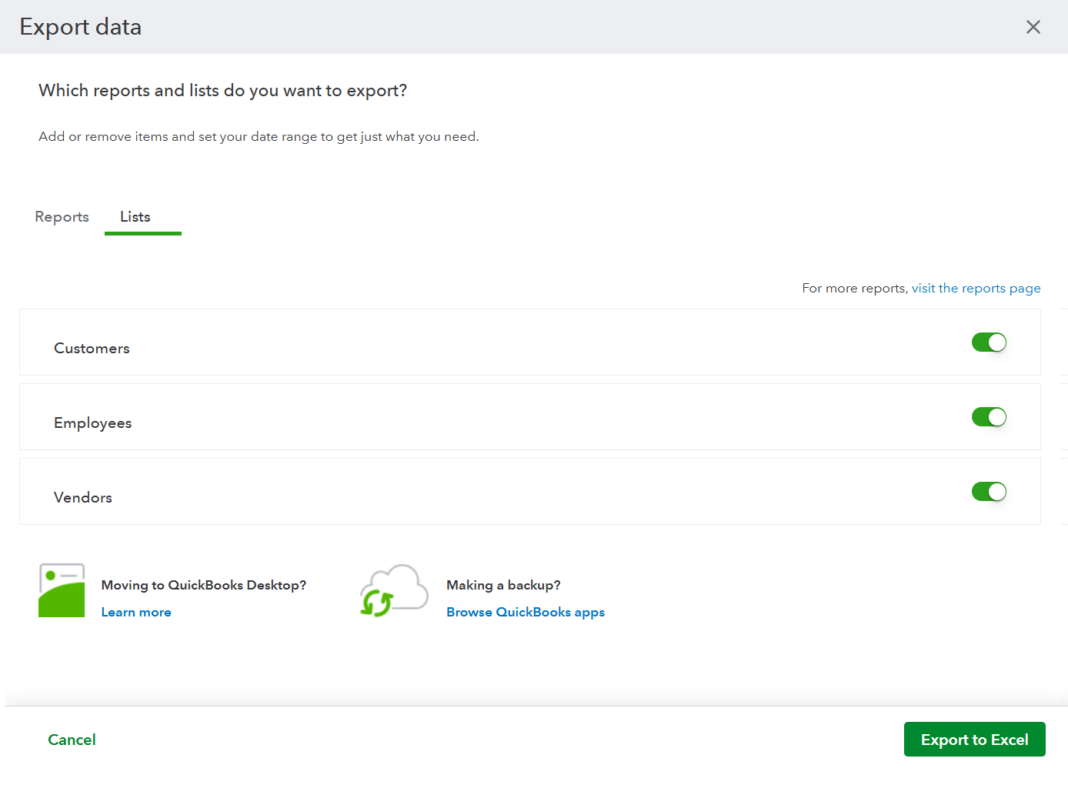Cancel the data export

tap(71, 739)
